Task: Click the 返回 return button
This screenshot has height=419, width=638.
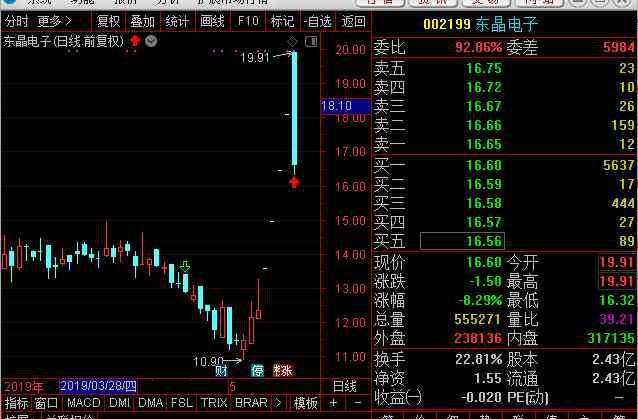Action: coord(353,21)
